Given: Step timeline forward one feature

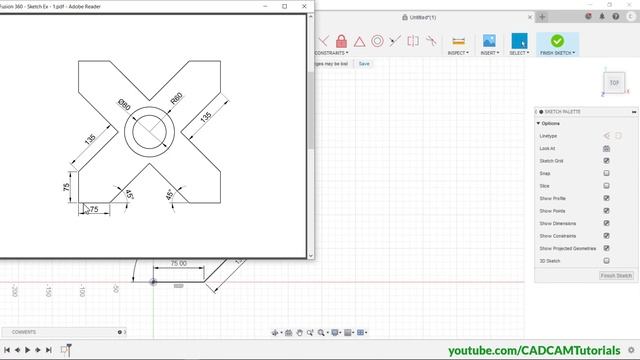Looking at the screenshot, I should 38,350.
